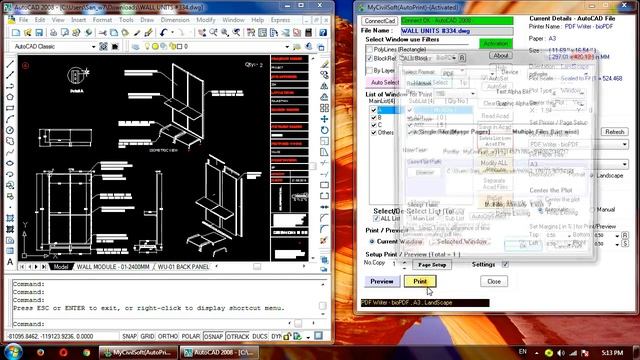The image size is (640, 360).
Task: Click the Windows Start button
Action: pyautogui.click(x=13, y=352)
